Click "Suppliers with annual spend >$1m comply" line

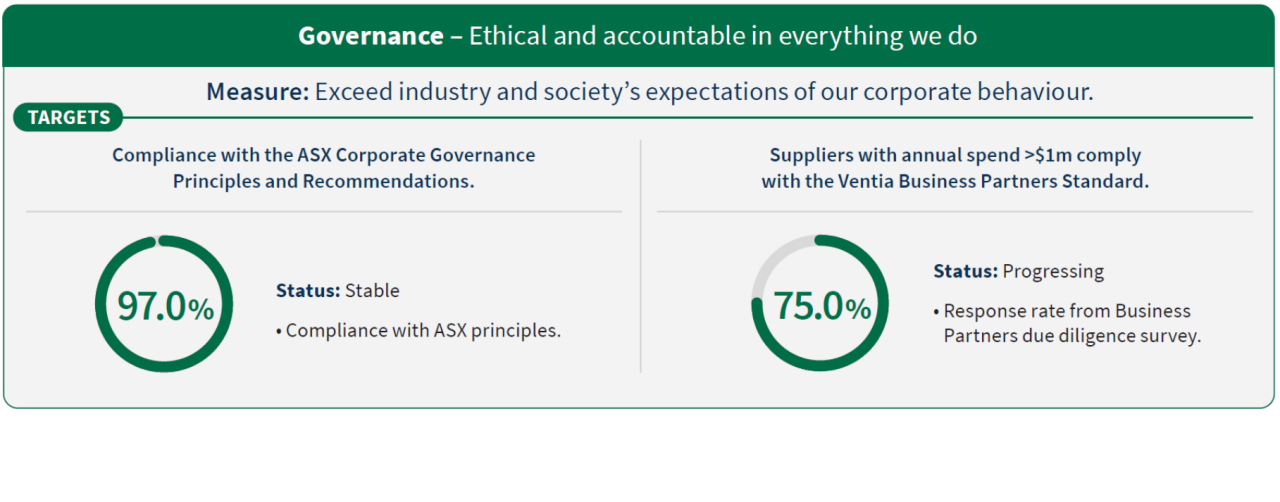coord(954,155)
